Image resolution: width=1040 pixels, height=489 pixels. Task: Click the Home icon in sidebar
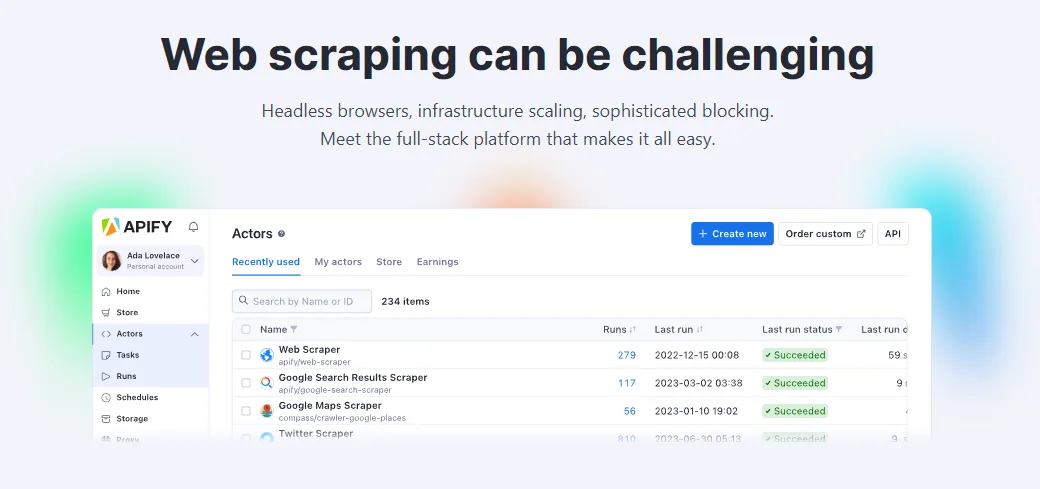106,292
